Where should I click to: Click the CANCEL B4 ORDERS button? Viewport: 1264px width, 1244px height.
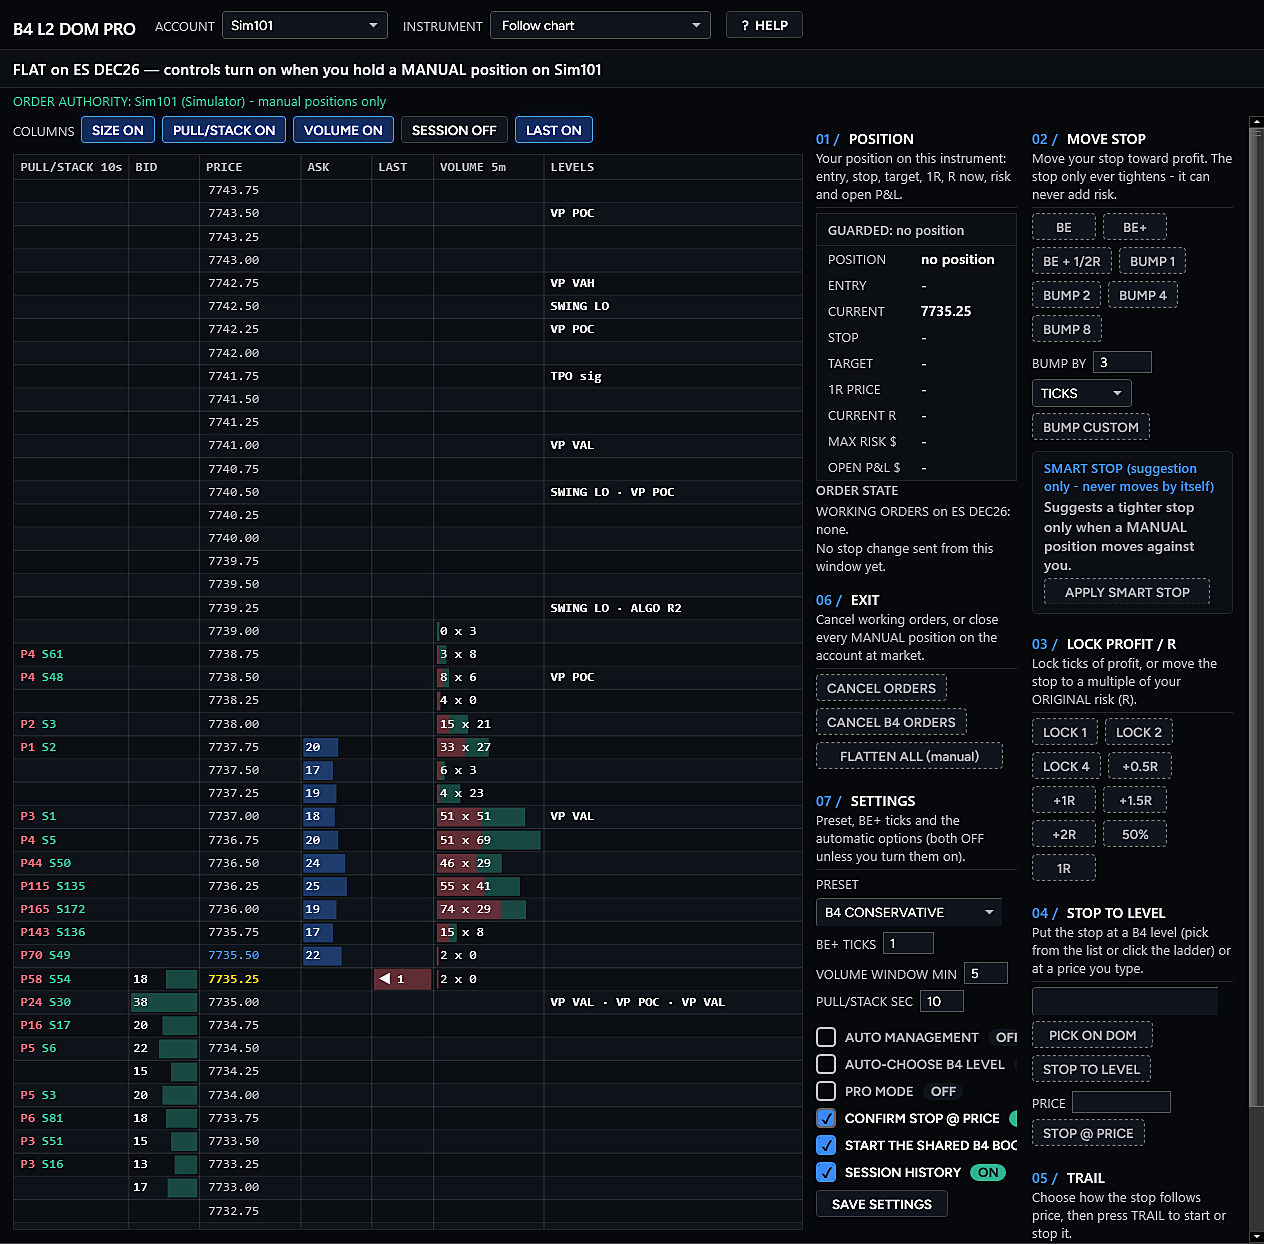pyautogui.click(x=891, y=722)
